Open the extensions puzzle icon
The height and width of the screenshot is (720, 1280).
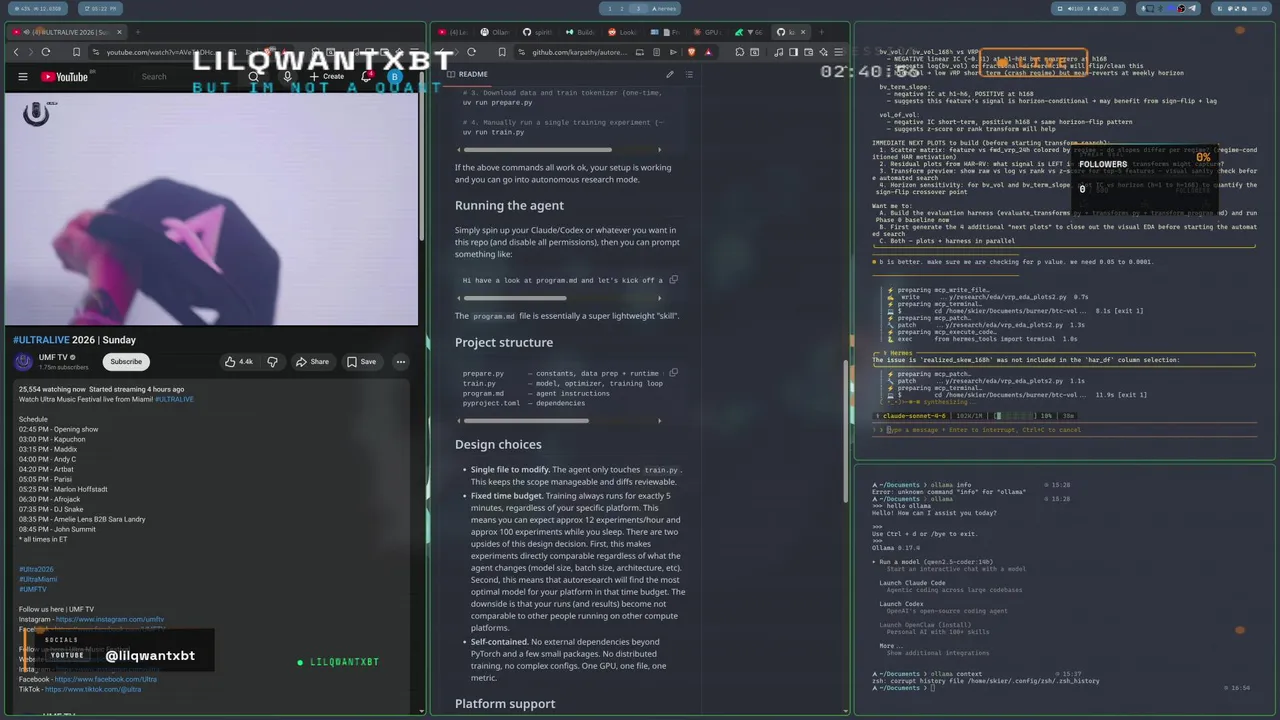click(x=739, y=52)
